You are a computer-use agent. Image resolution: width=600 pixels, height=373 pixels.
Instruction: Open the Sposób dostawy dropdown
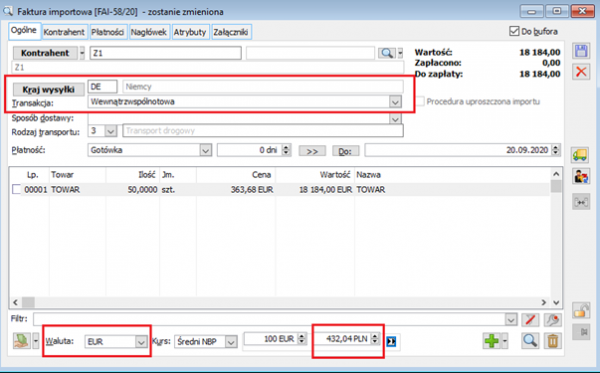(395, 118)
